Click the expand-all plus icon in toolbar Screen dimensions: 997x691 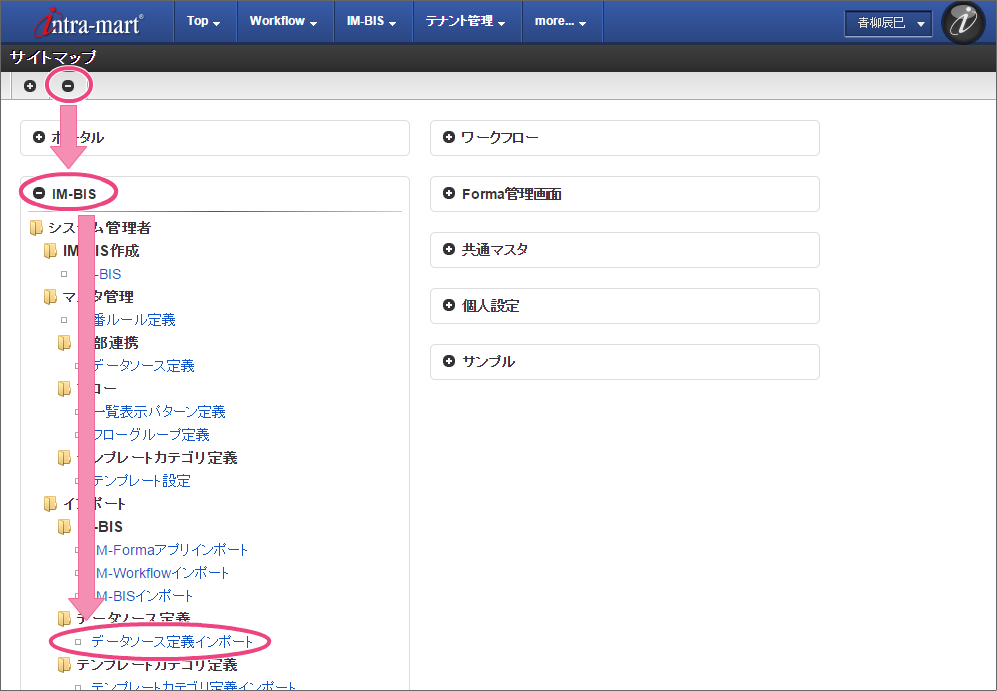30,86
